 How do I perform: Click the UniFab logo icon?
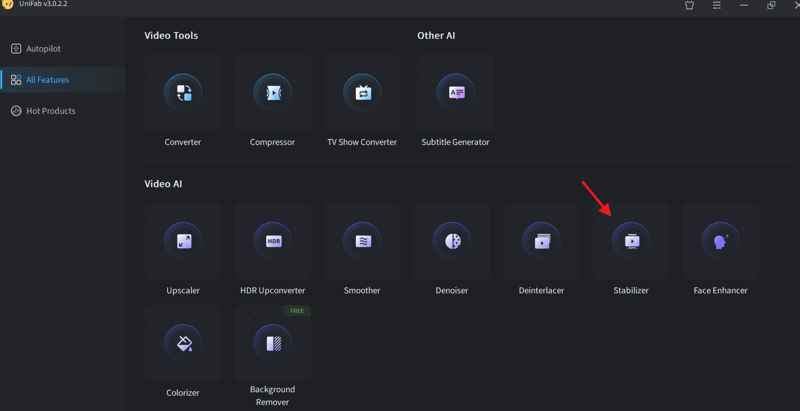(x=8, y=5)
